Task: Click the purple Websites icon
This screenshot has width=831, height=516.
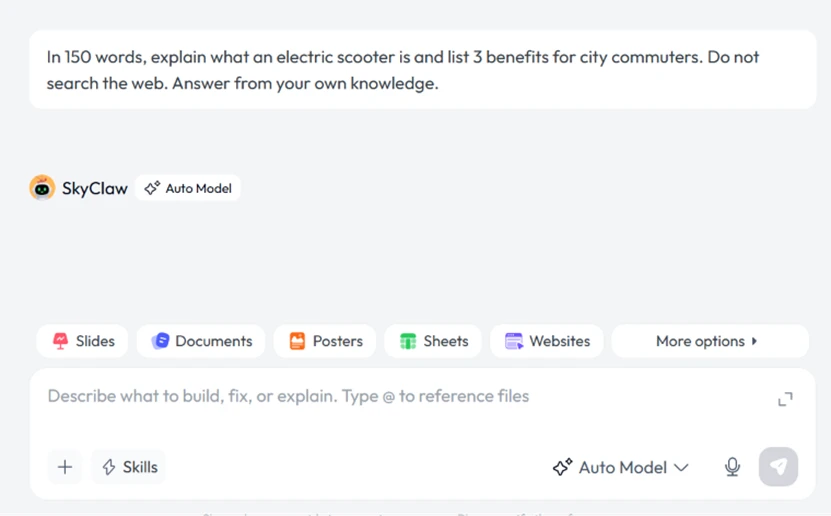Action: pos(514,341)
